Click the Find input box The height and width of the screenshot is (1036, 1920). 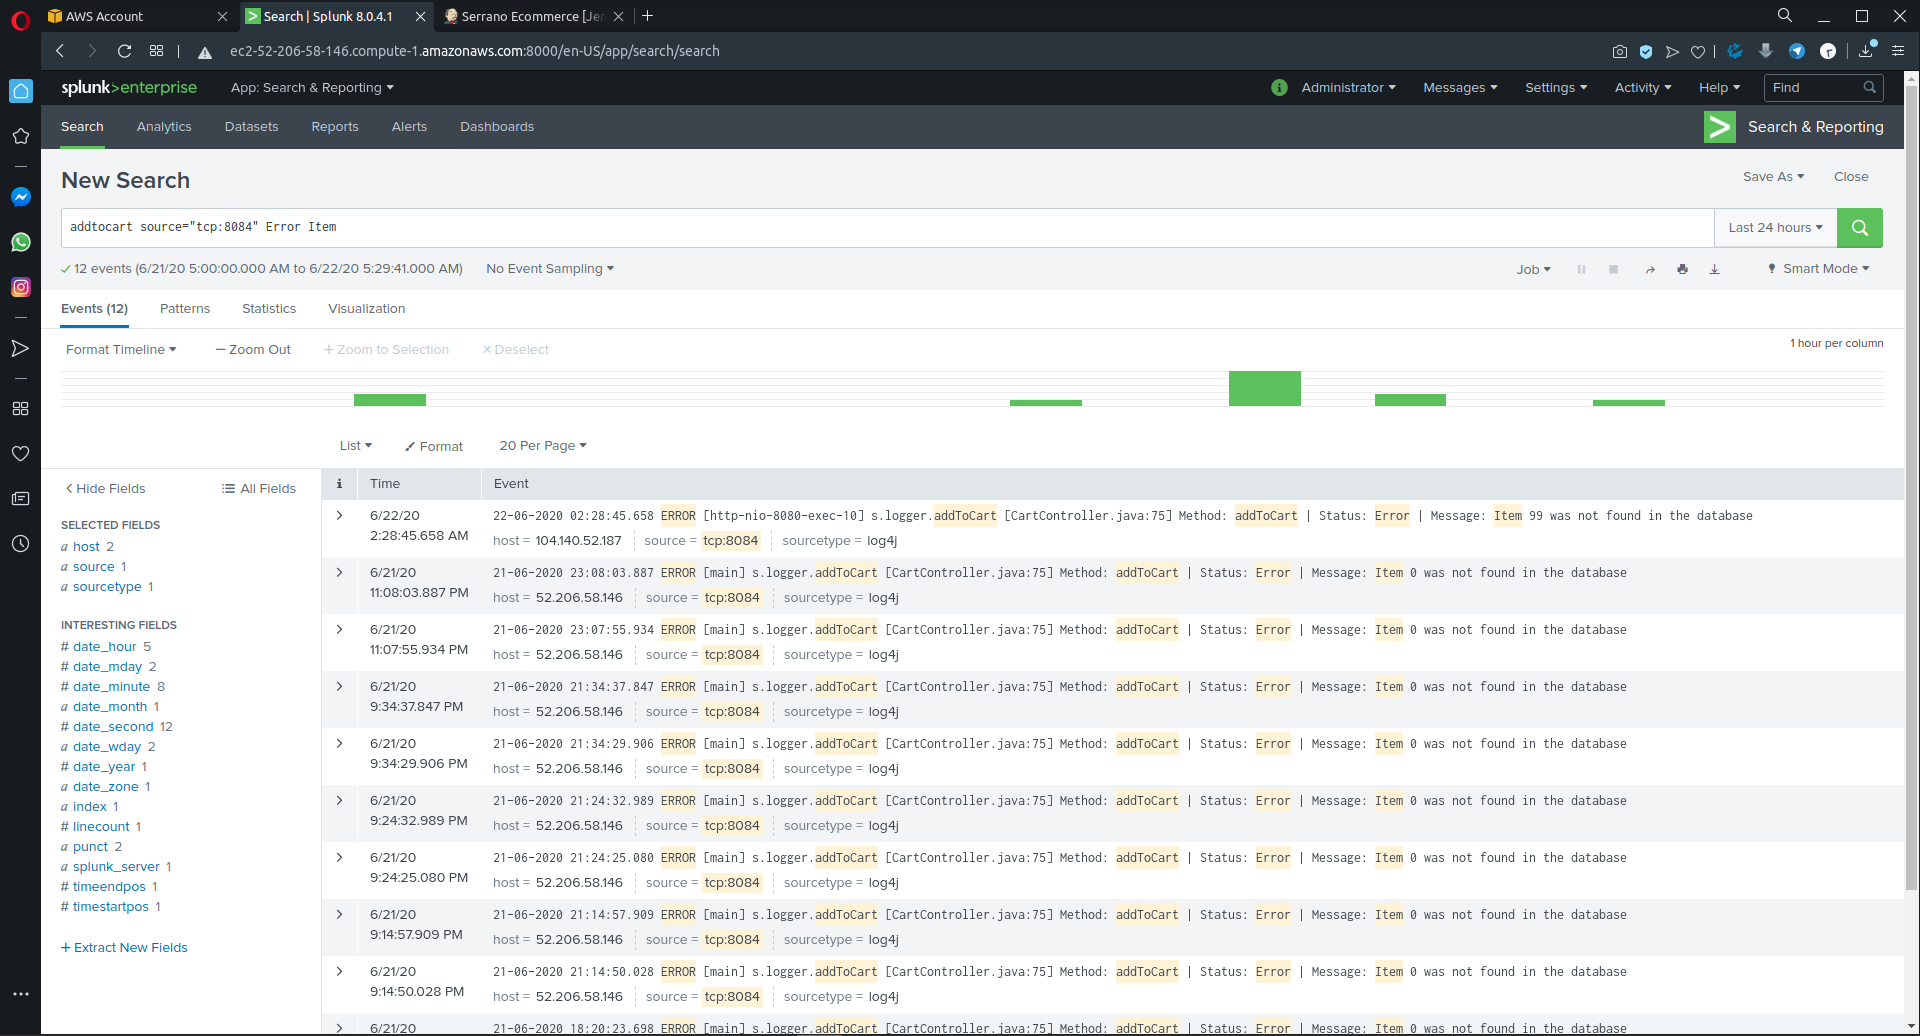[x=1823, y=88]
